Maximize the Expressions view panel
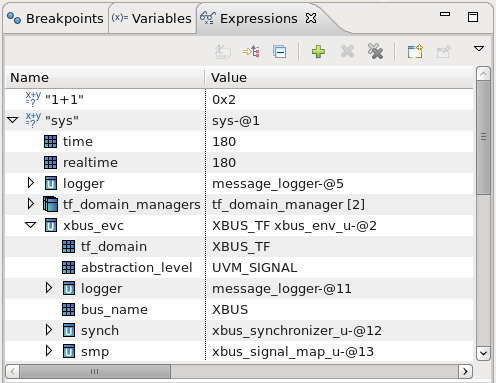 [473, 17]
